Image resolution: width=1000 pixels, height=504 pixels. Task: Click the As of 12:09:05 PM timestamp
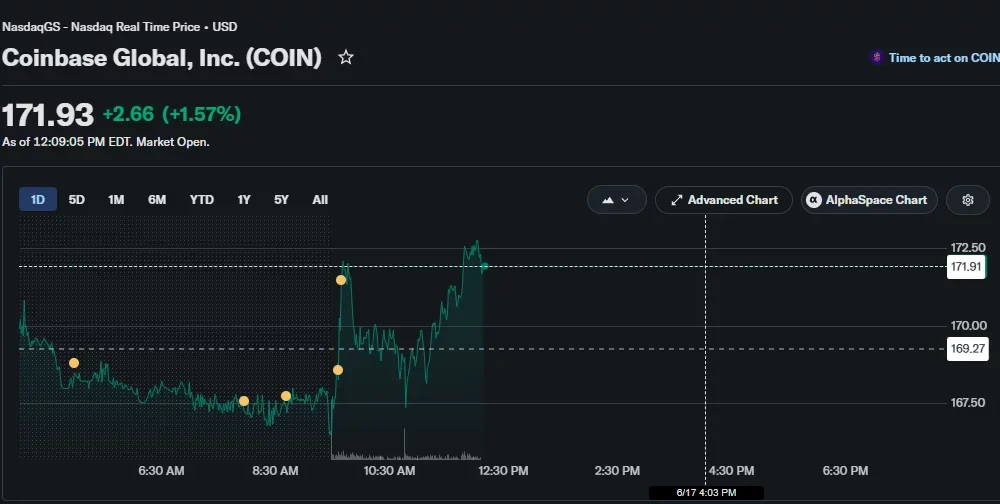pos(106,142)
